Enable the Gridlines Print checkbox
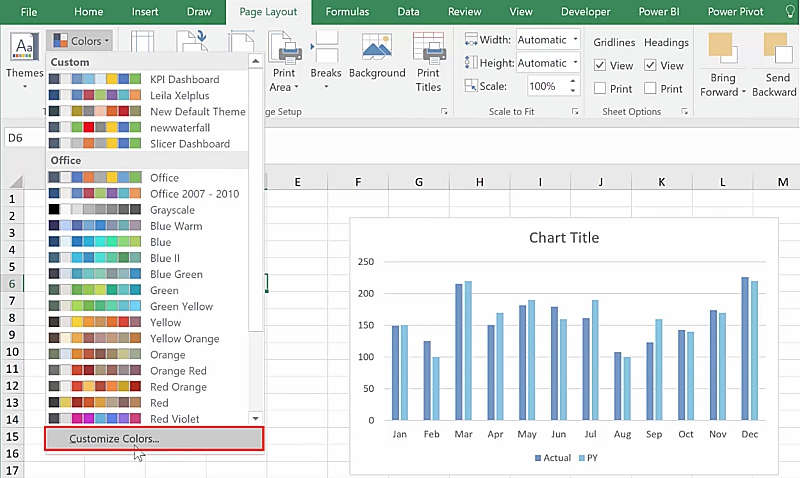 (x=600, y=89)
